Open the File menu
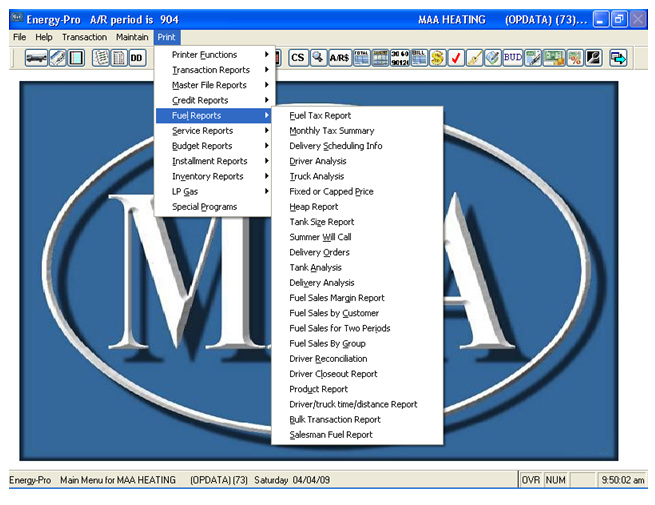This screenshot has height=505, width=655. (x=20, y=37)
